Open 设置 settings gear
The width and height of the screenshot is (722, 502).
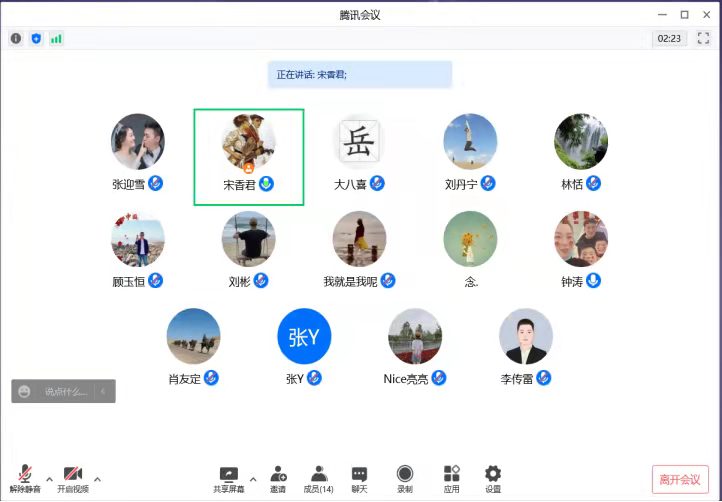(493, 475)
